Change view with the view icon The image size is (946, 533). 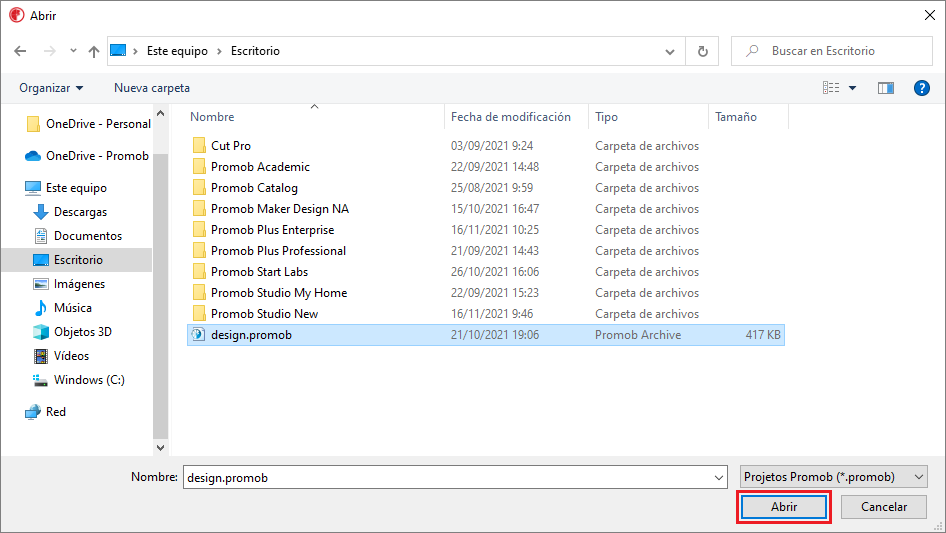point(831,88)
